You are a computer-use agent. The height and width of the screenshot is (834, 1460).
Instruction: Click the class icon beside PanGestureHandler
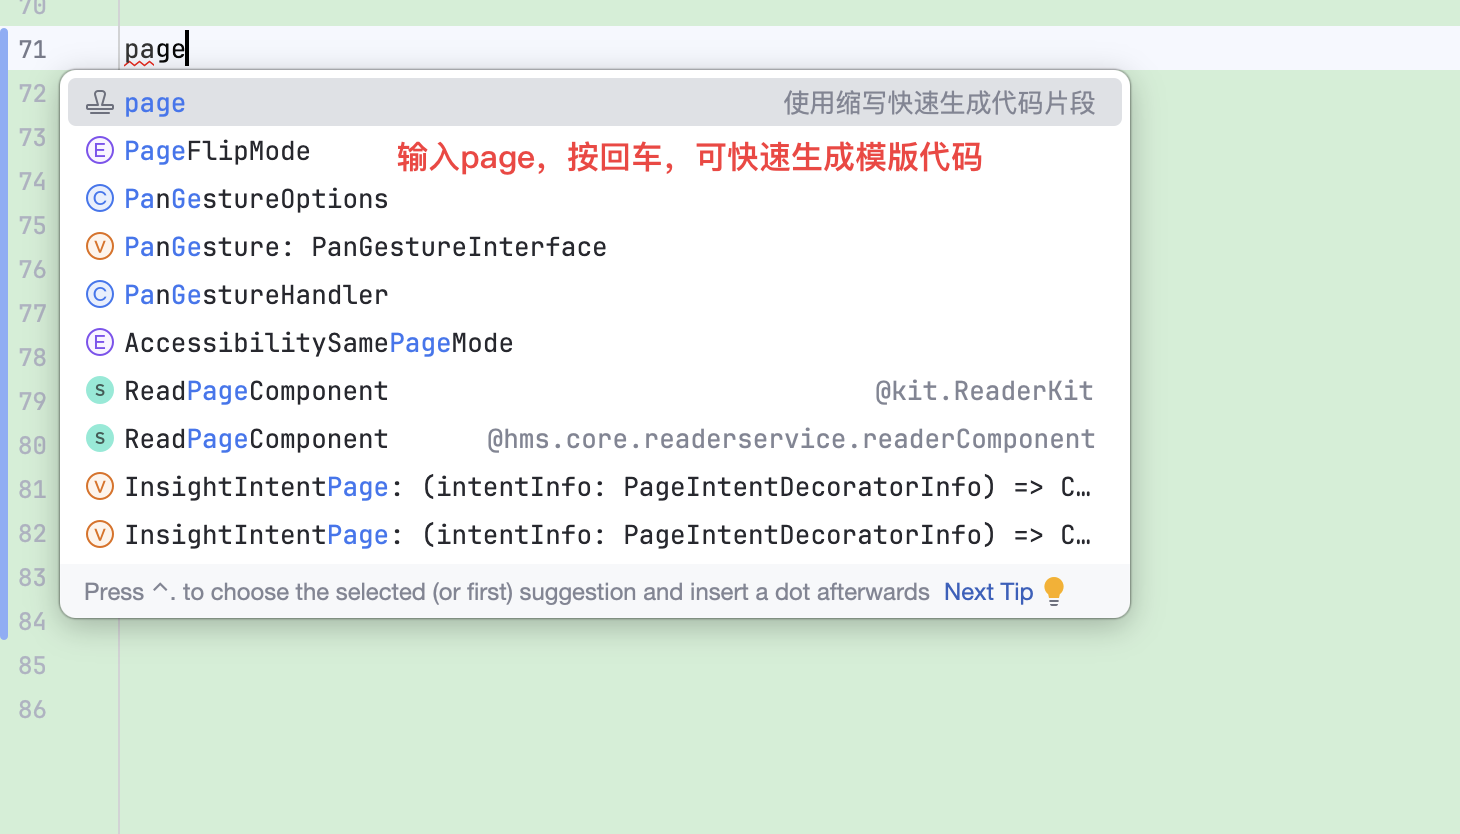tap(99, 294)
